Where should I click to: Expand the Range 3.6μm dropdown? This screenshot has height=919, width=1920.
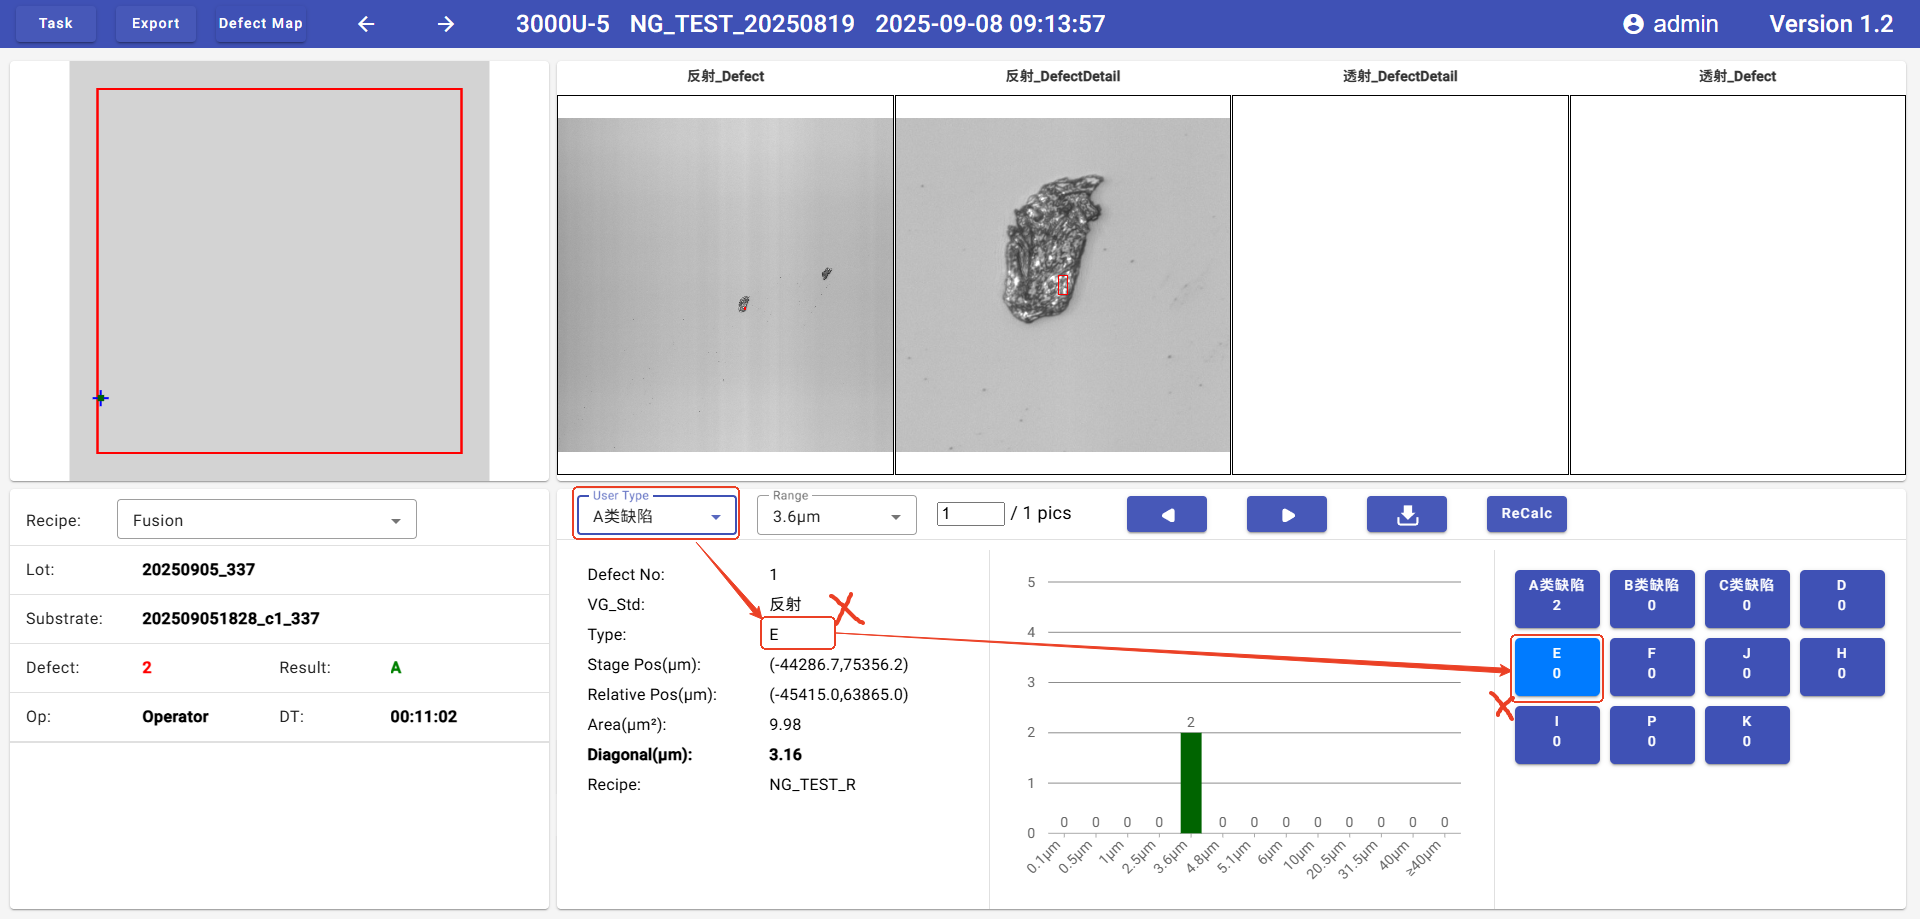pyautogui.click(x=836, y=516)
